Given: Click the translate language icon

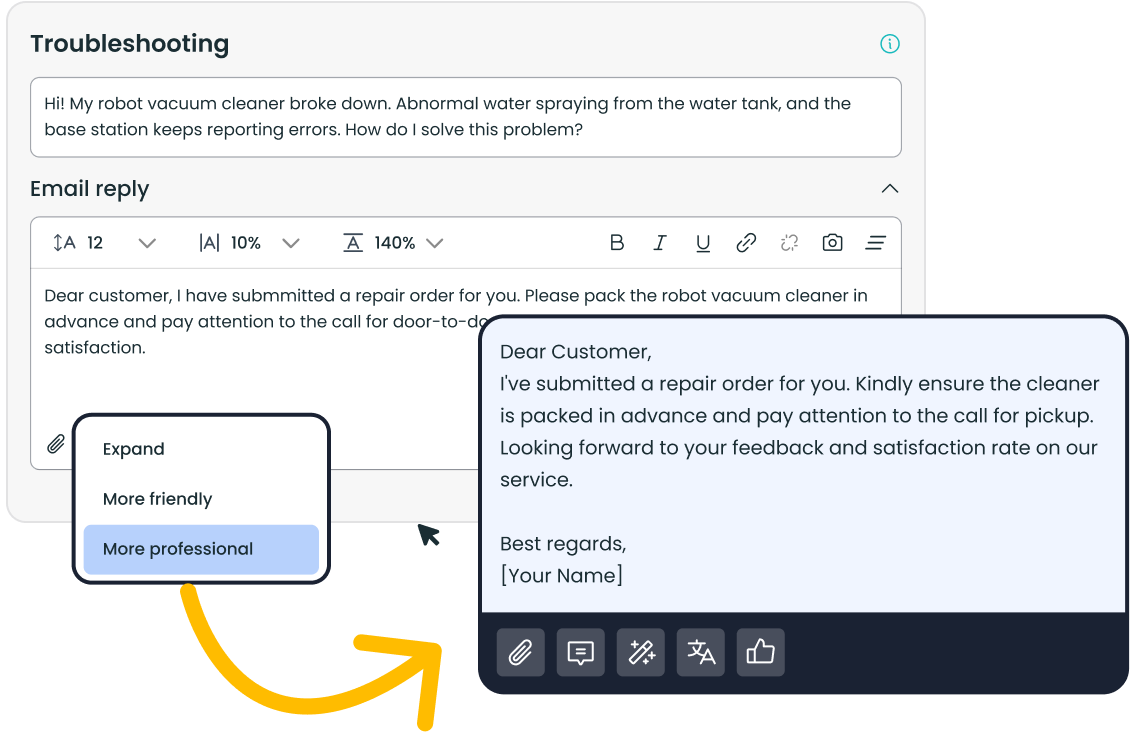Looking at the screenshot, I should tap(700, 653).
